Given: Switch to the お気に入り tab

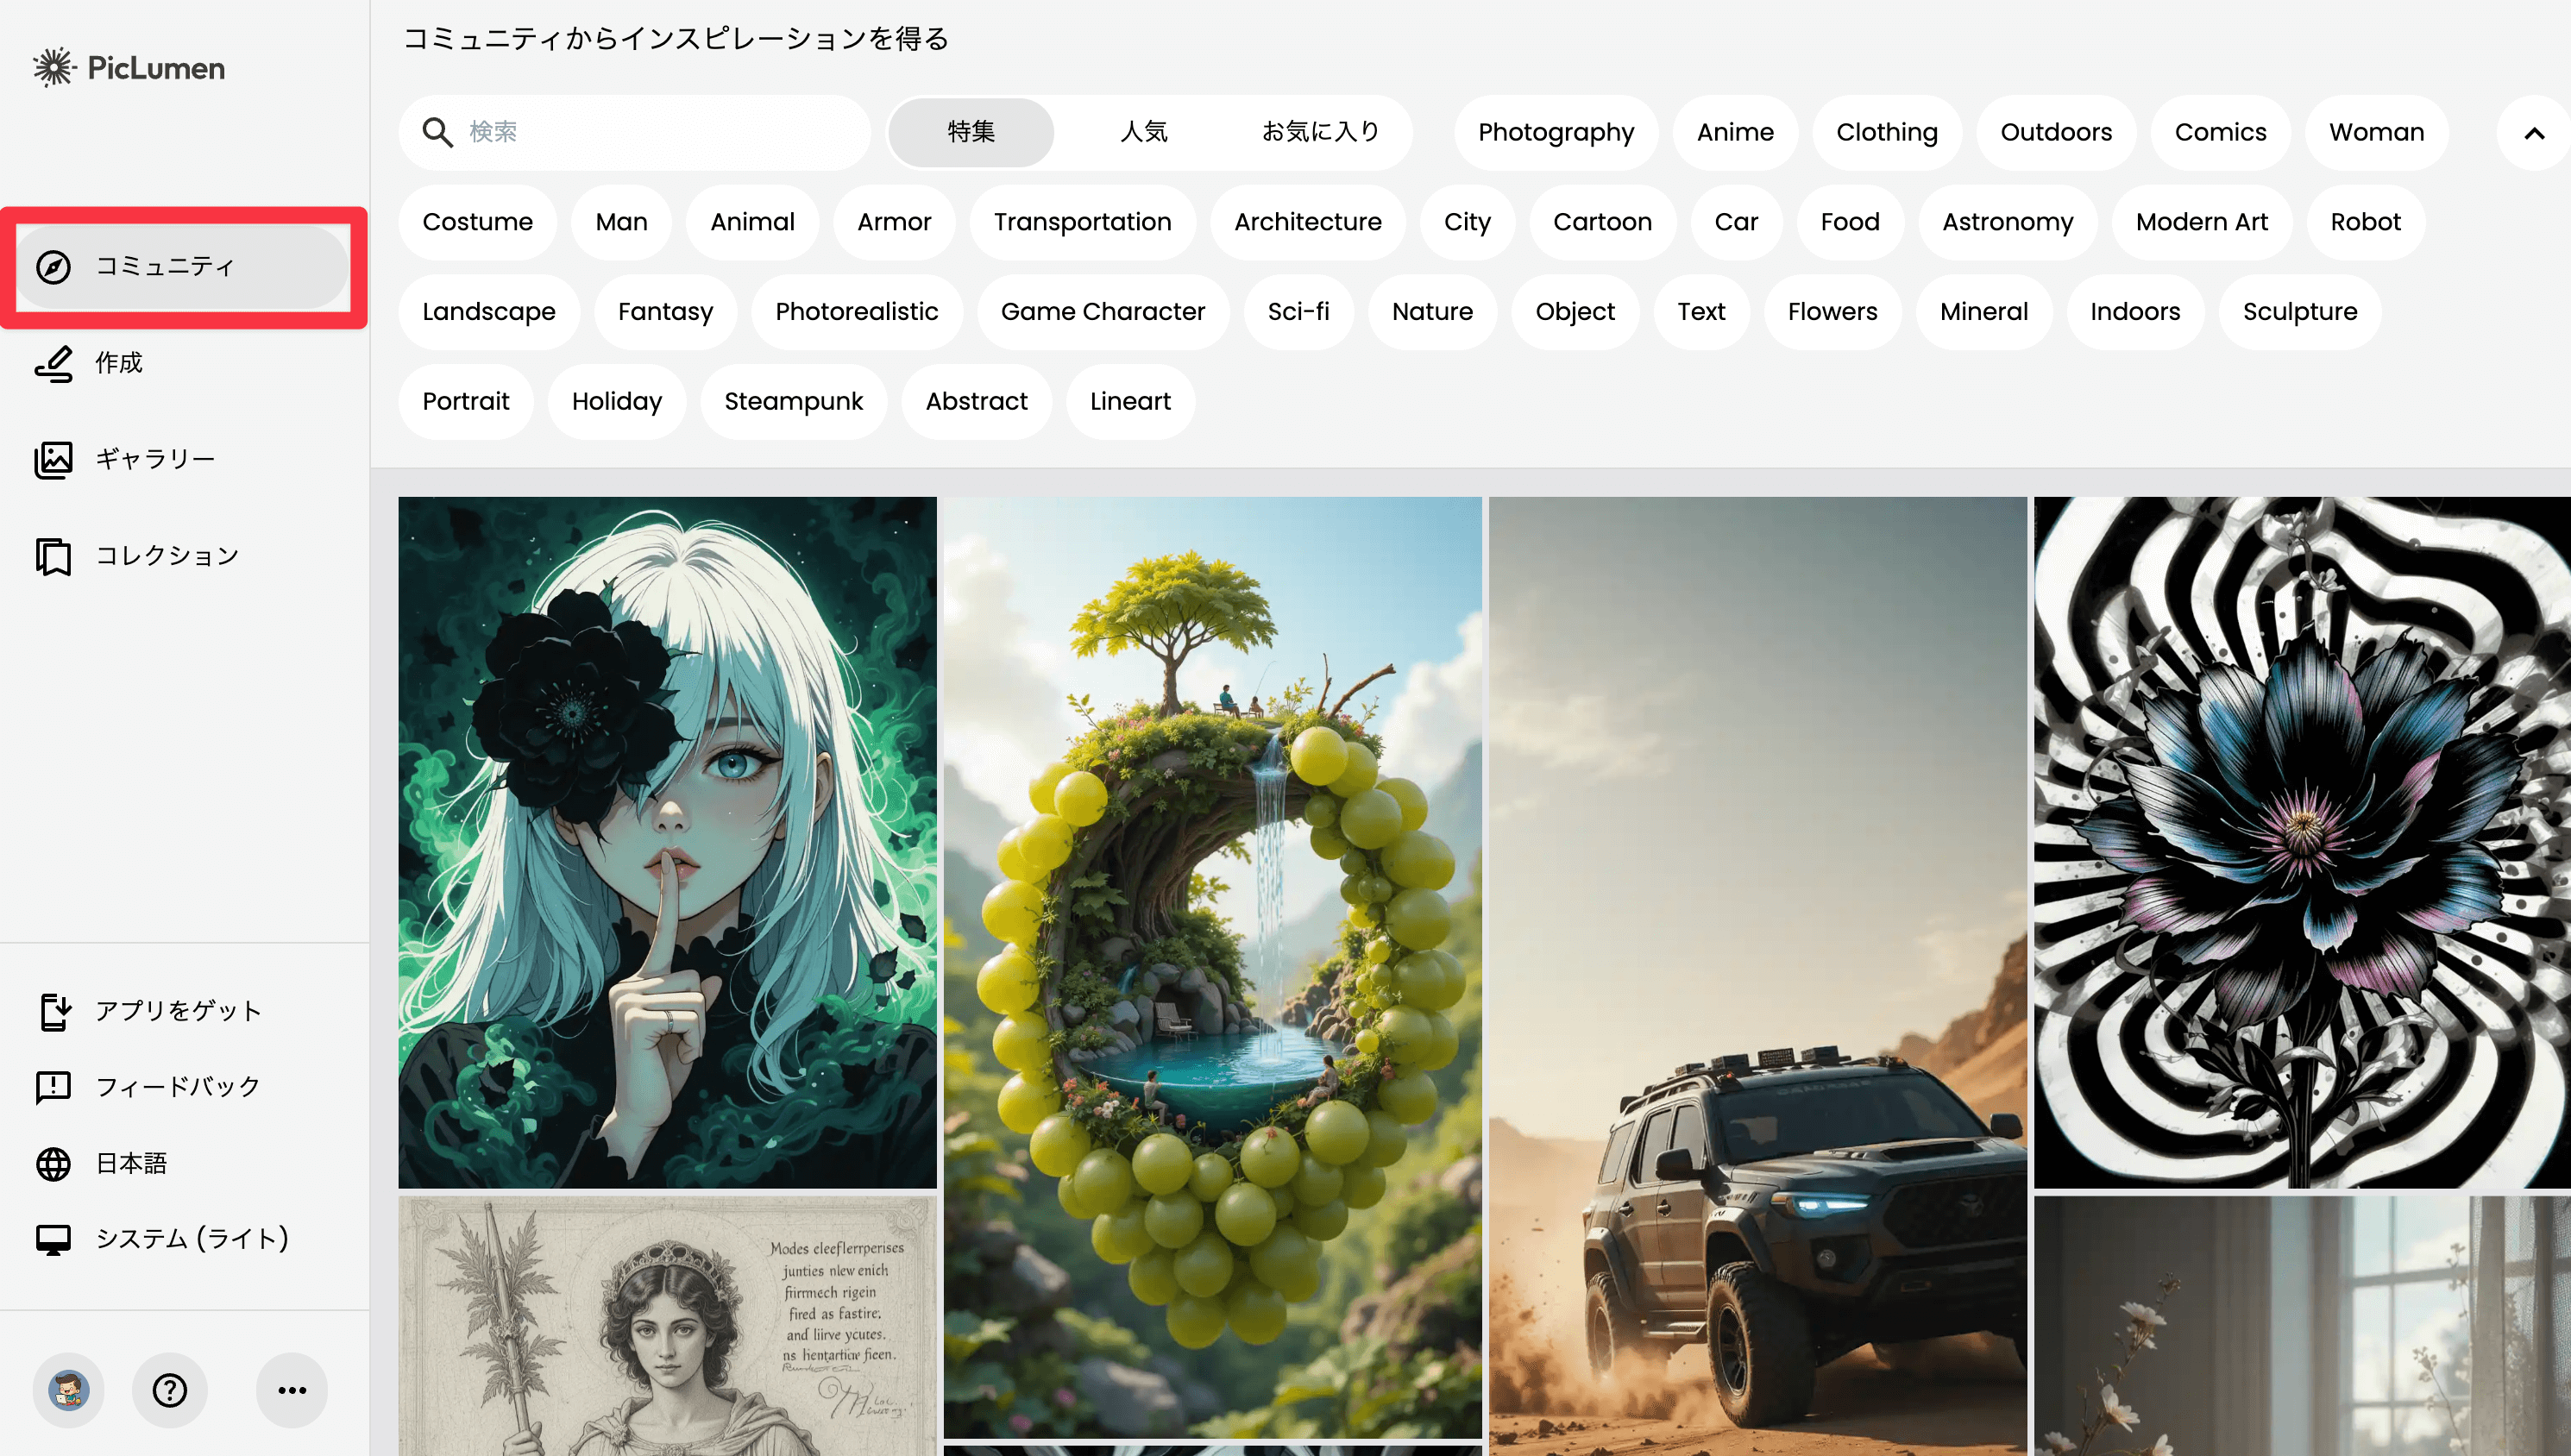Looking at the screenshot, I should 1320,132.
